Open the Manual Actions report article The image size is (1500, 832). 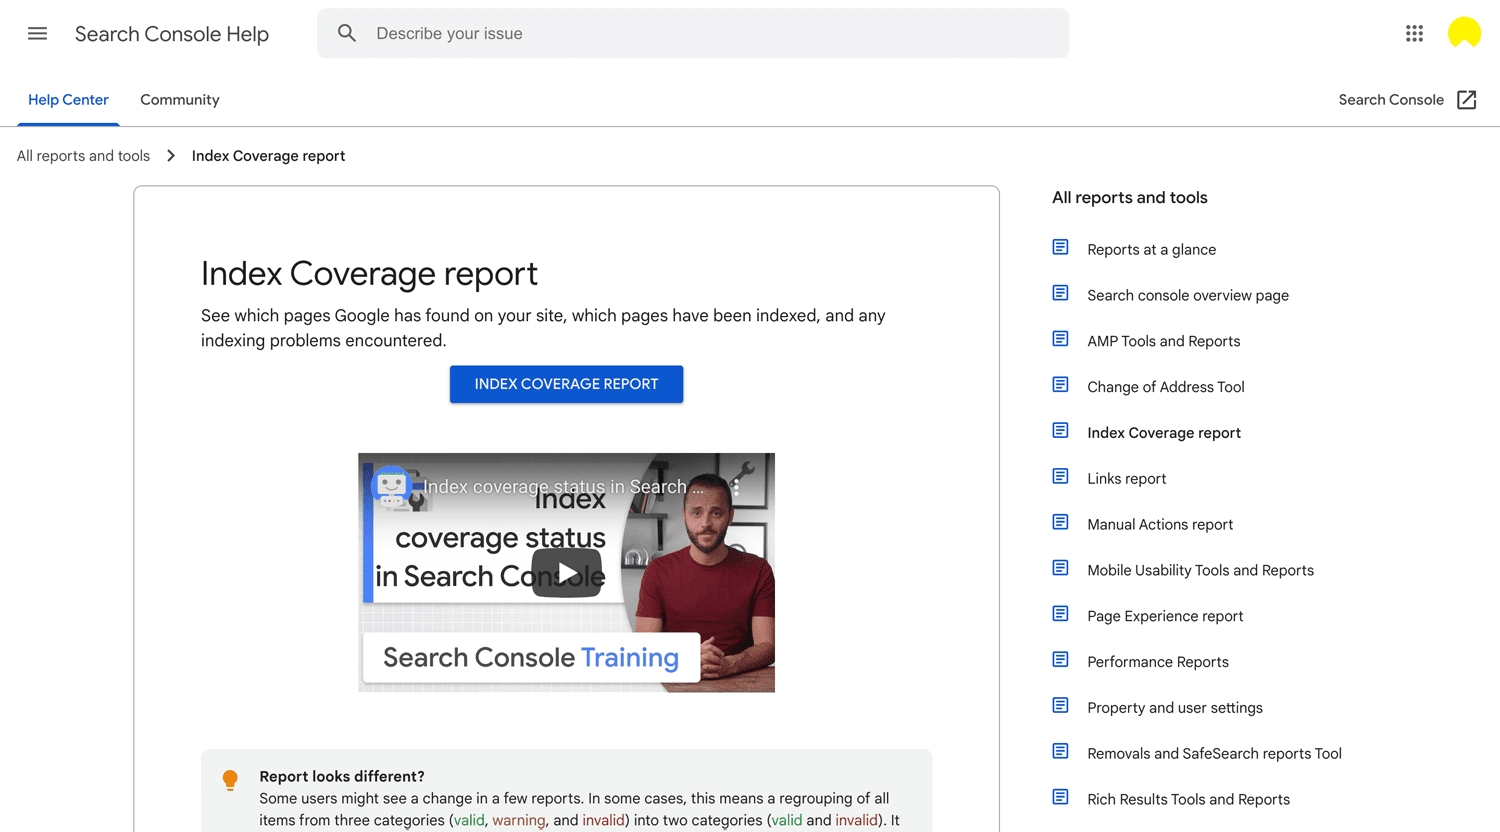[x=1160, y=525]
